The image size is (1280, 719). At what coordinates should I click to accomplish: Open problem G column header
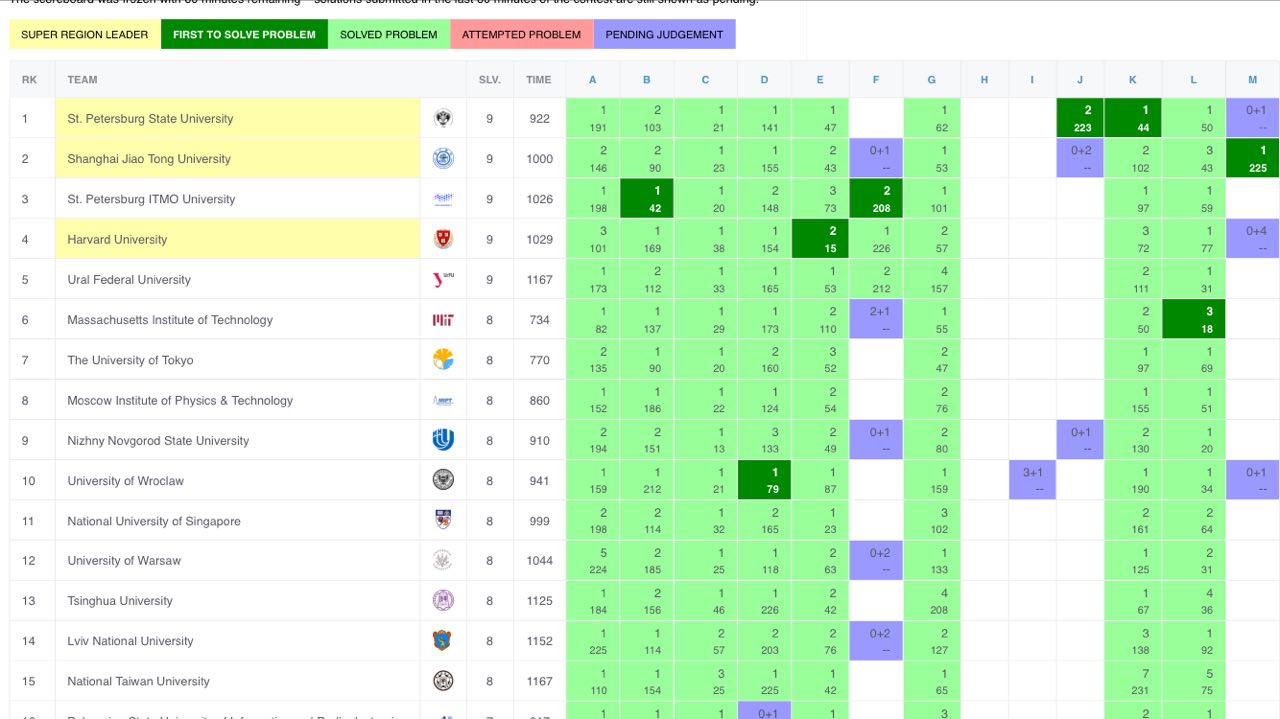(x=932, y=80)
